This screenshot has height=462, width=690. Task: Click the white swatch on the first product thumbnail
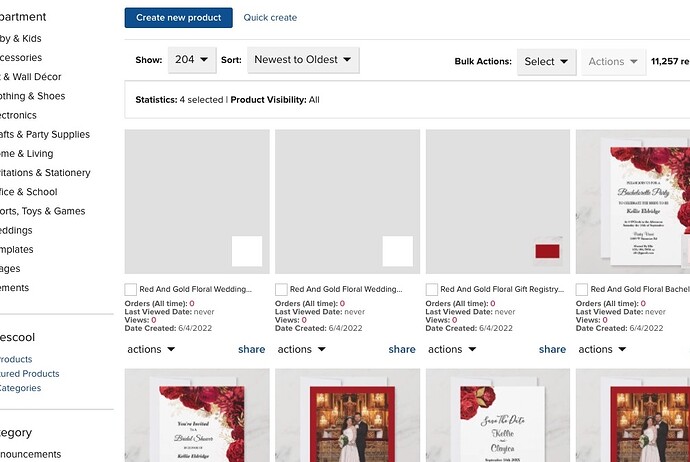coord(247,251)
